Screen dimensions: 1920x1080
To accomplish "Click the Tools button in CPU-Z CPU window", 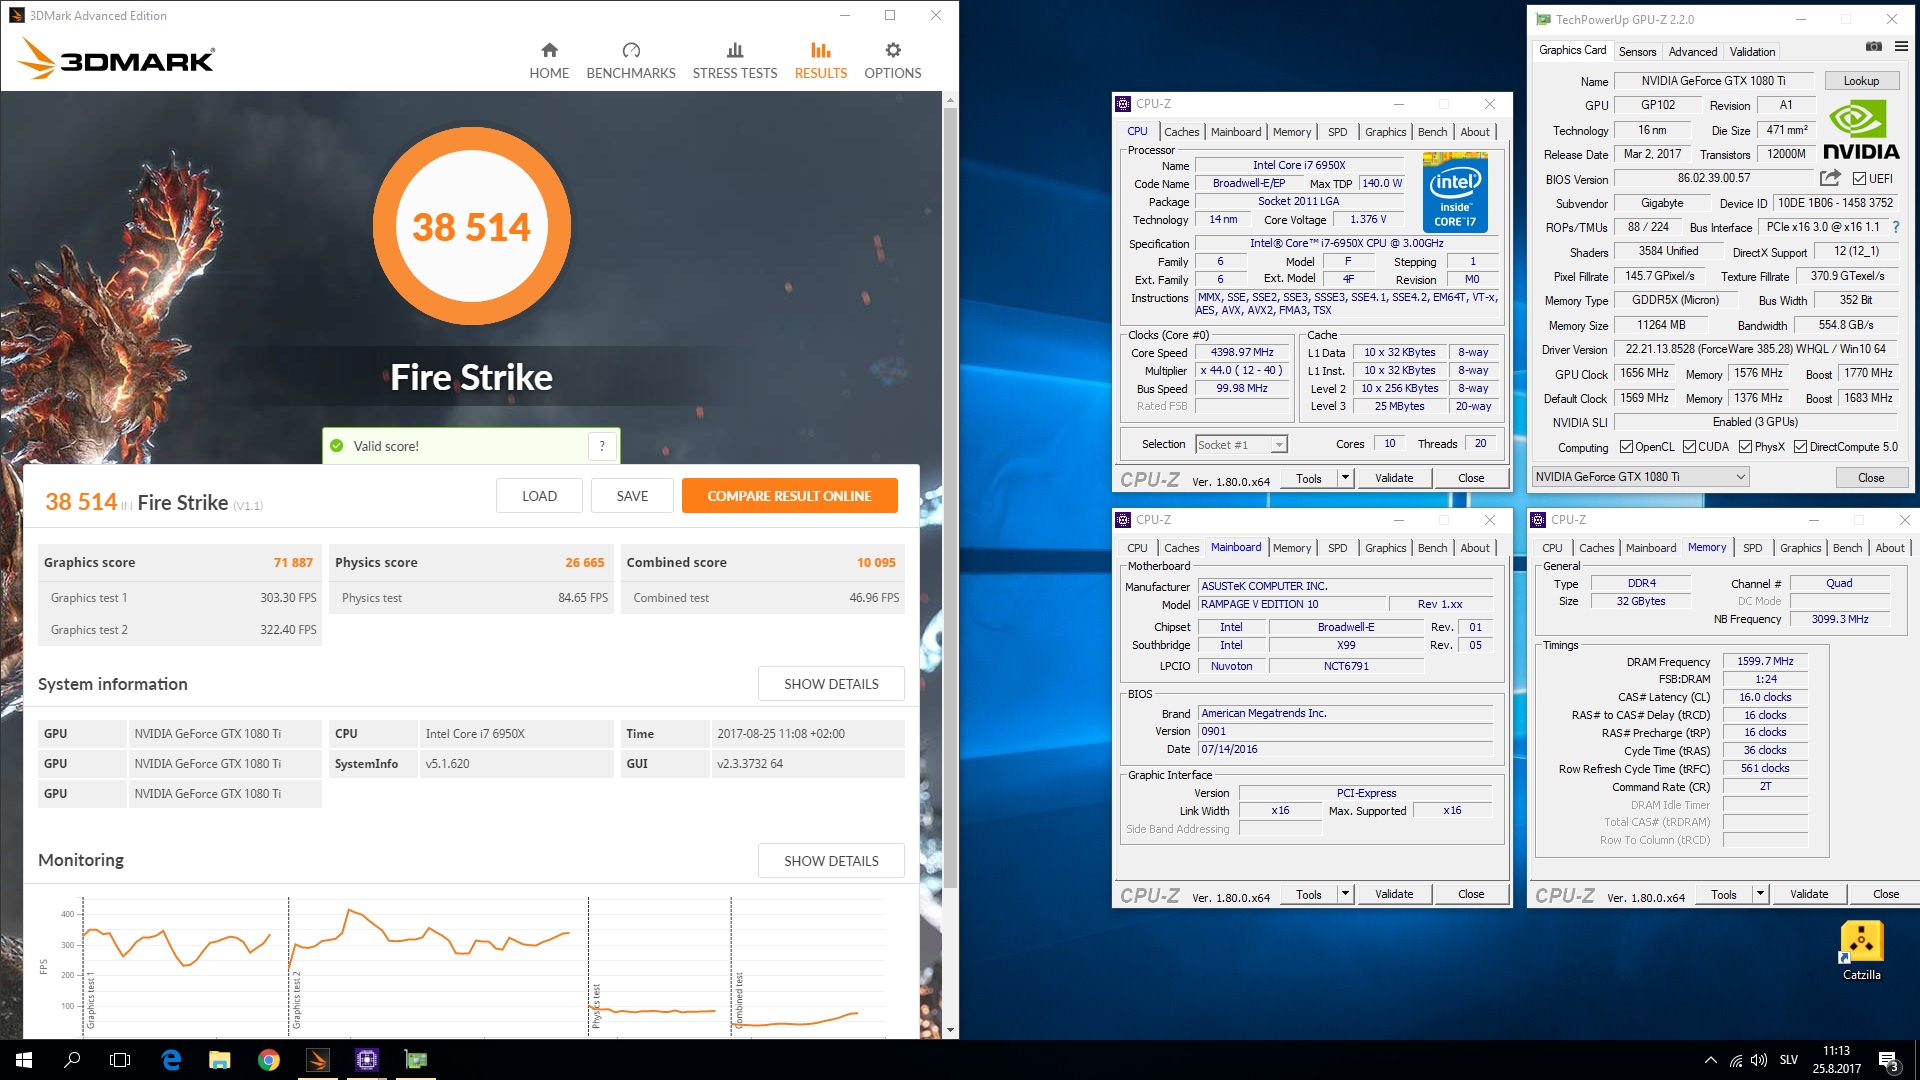I will click(1308, 478).
